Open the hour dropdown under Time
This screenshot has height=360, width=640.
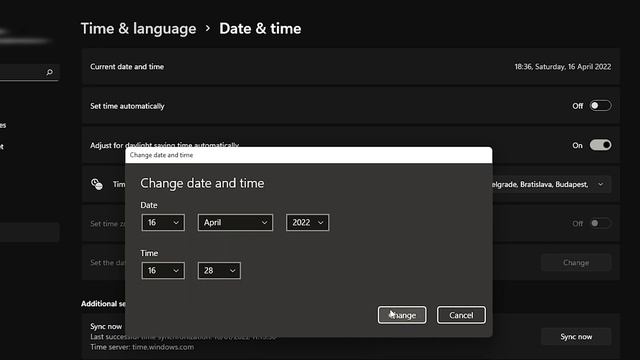(163, 271)
